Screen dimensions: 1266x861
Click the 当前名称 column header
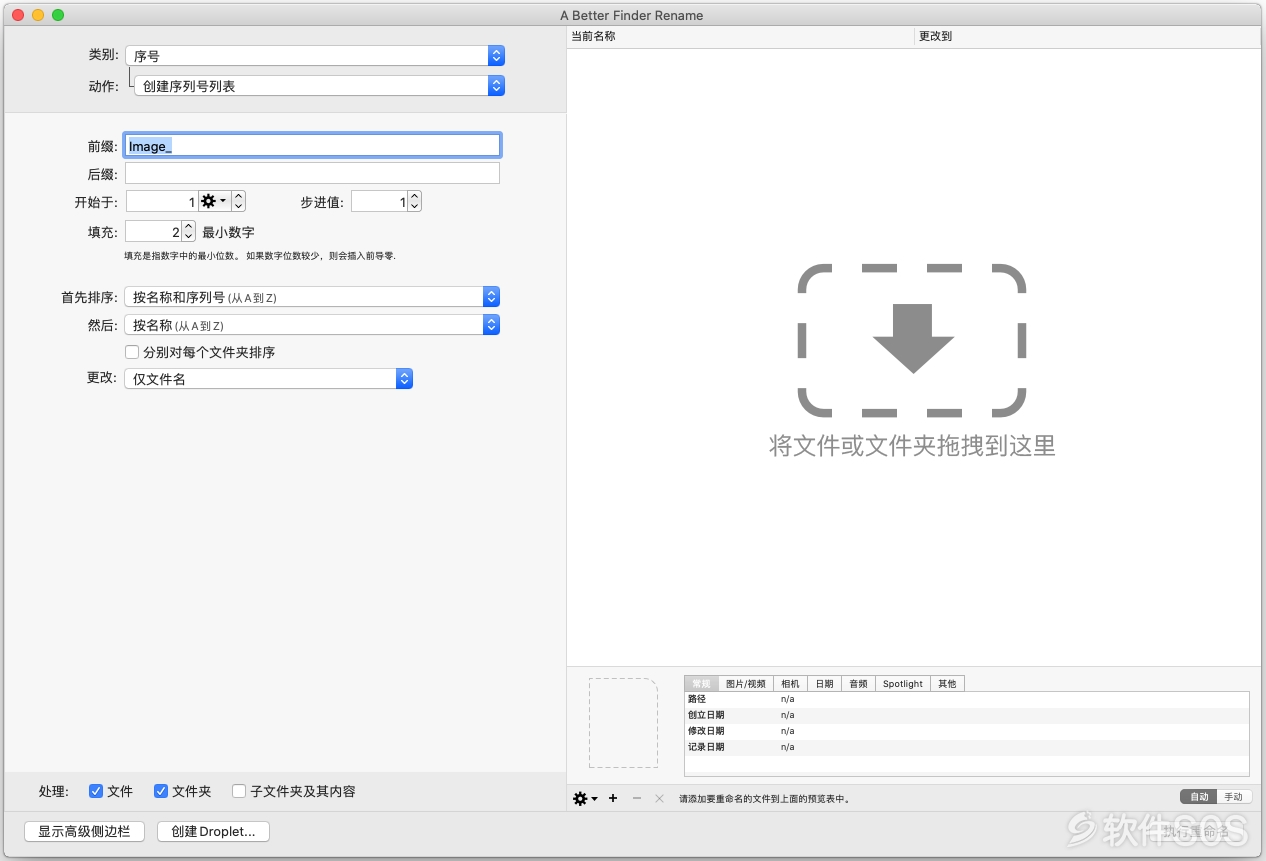[x=740, y=36]
